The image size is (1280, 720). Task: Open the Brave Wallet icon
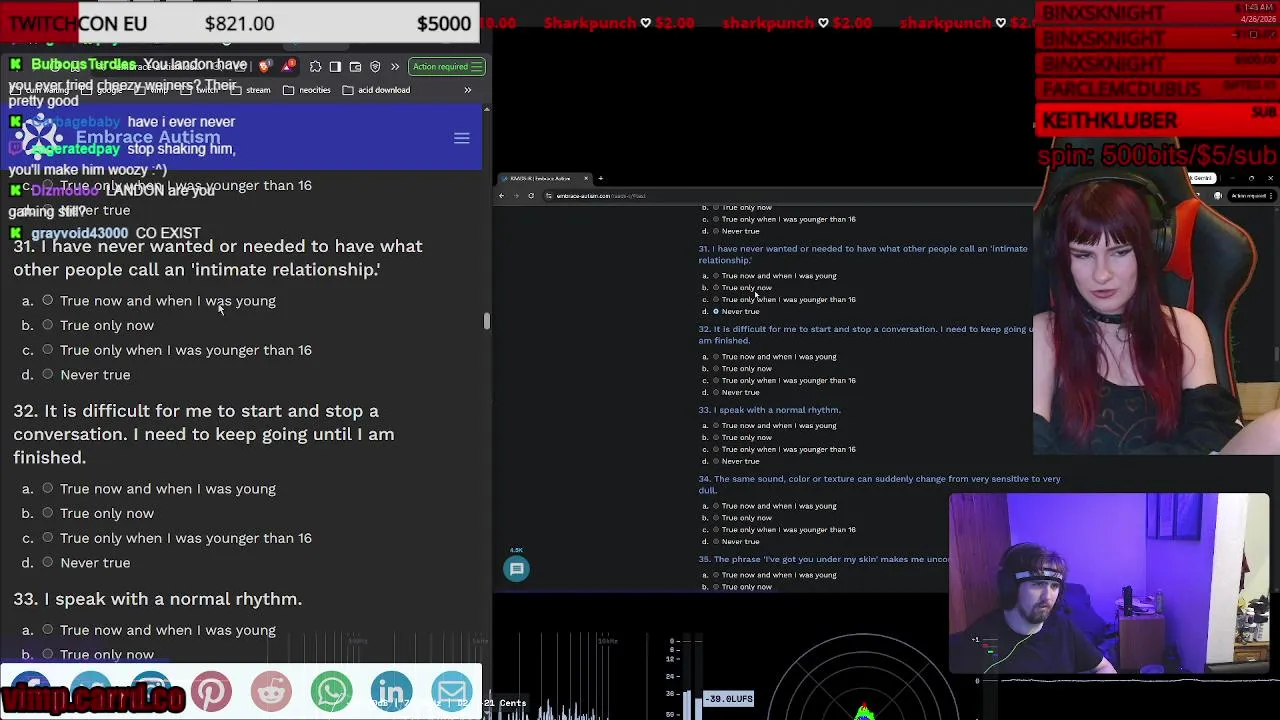pyautogui.click(x=355, y=67)
